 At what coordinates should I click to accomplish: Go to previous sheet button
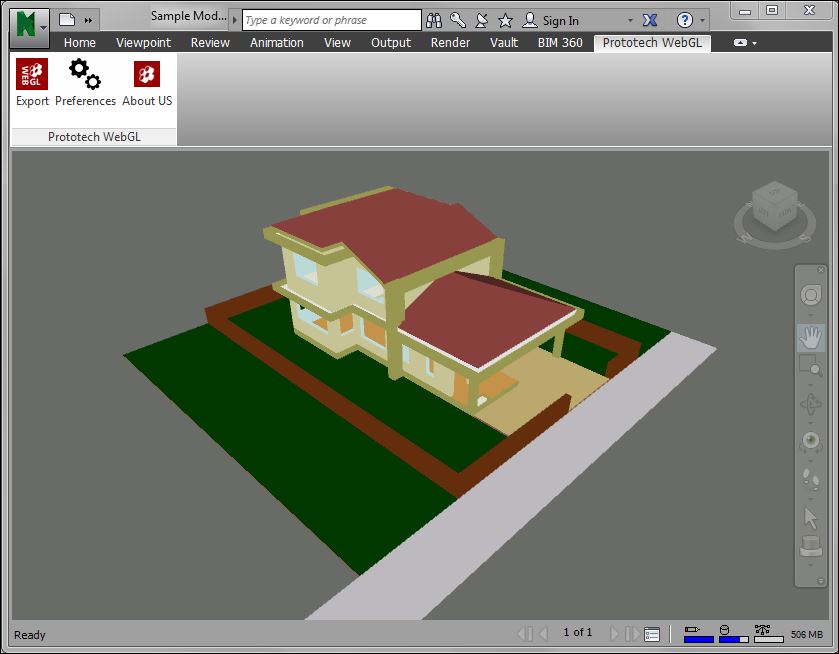pos(543,634)
